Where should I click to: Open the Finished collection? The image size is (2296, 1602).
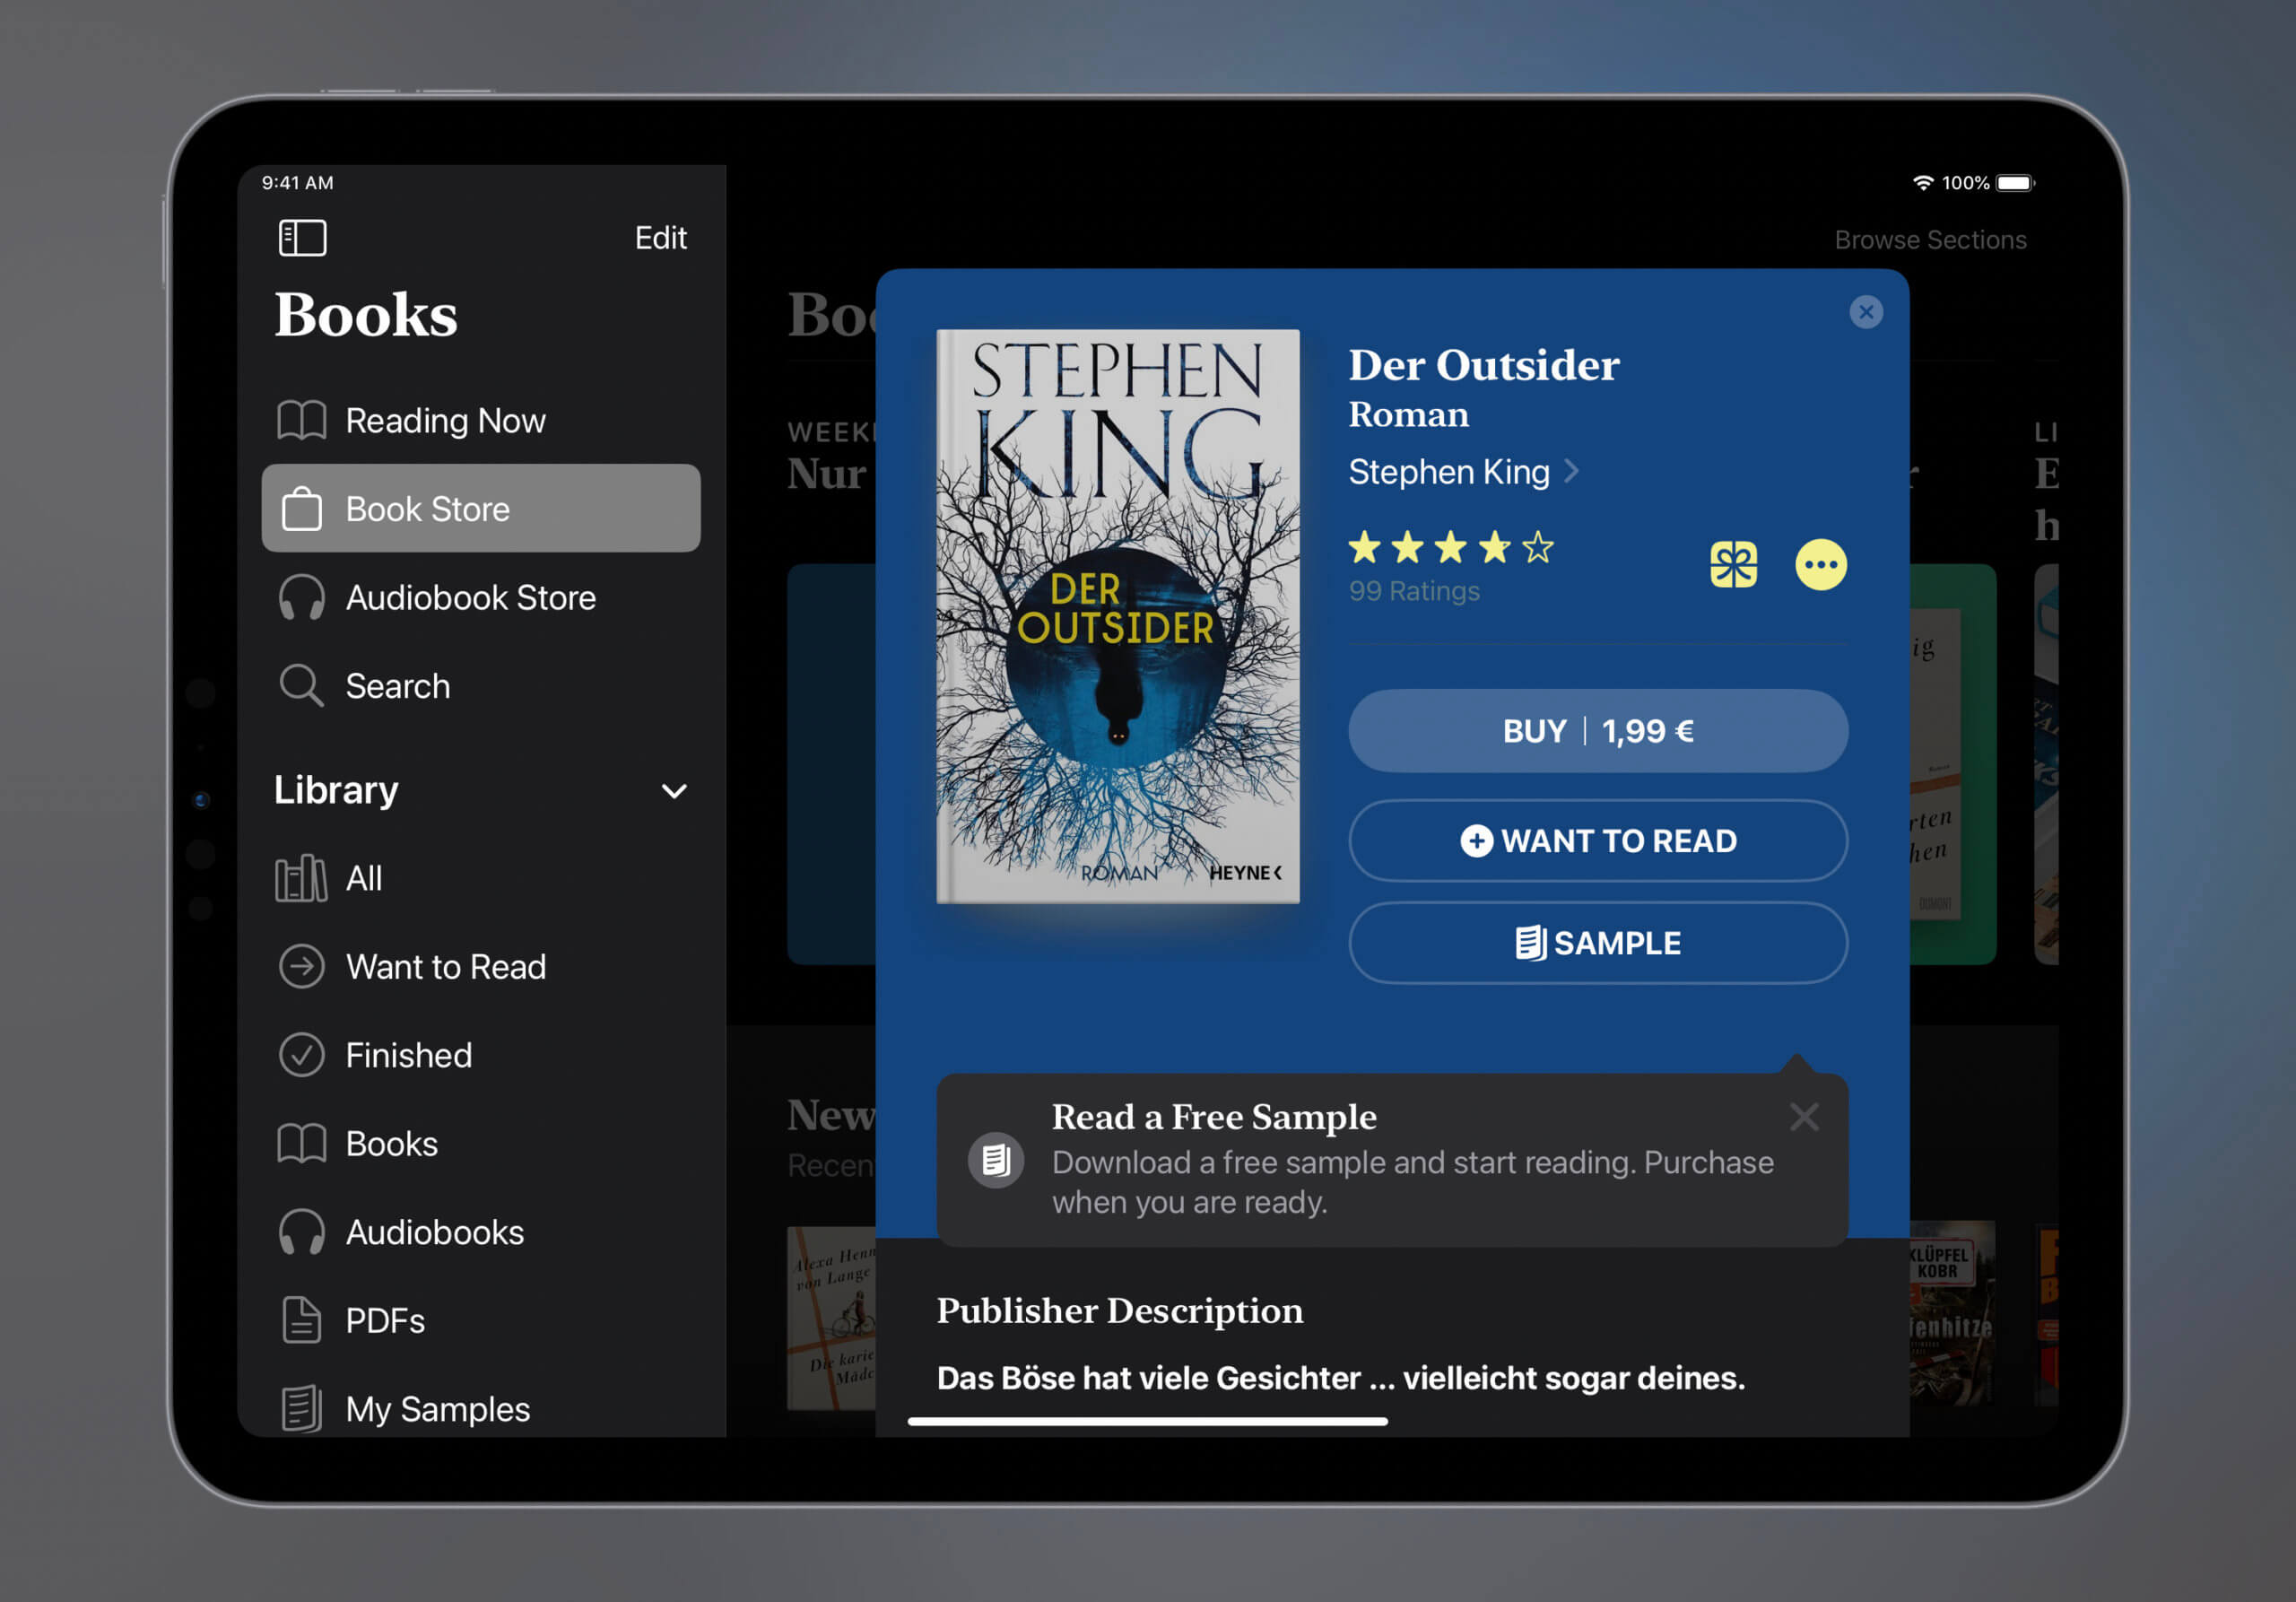pyautogui.click(x=481, y=1055)
